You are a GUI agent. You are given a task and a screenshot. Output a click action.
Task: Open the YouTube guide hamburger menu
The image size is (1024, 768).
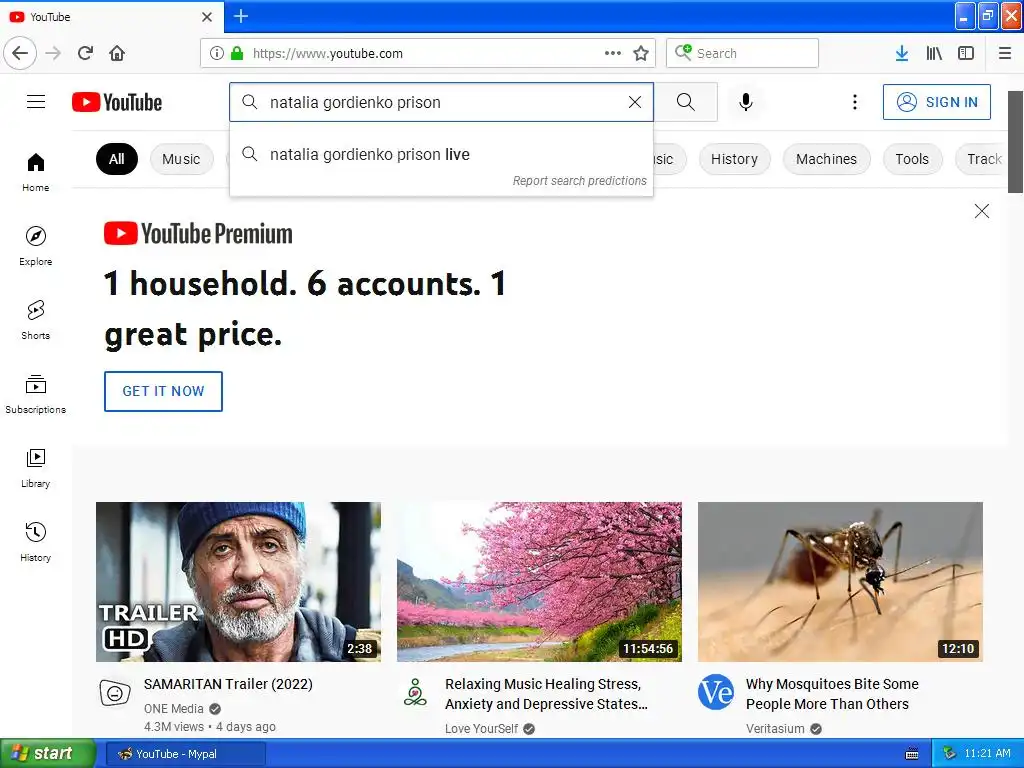(36, 102)
